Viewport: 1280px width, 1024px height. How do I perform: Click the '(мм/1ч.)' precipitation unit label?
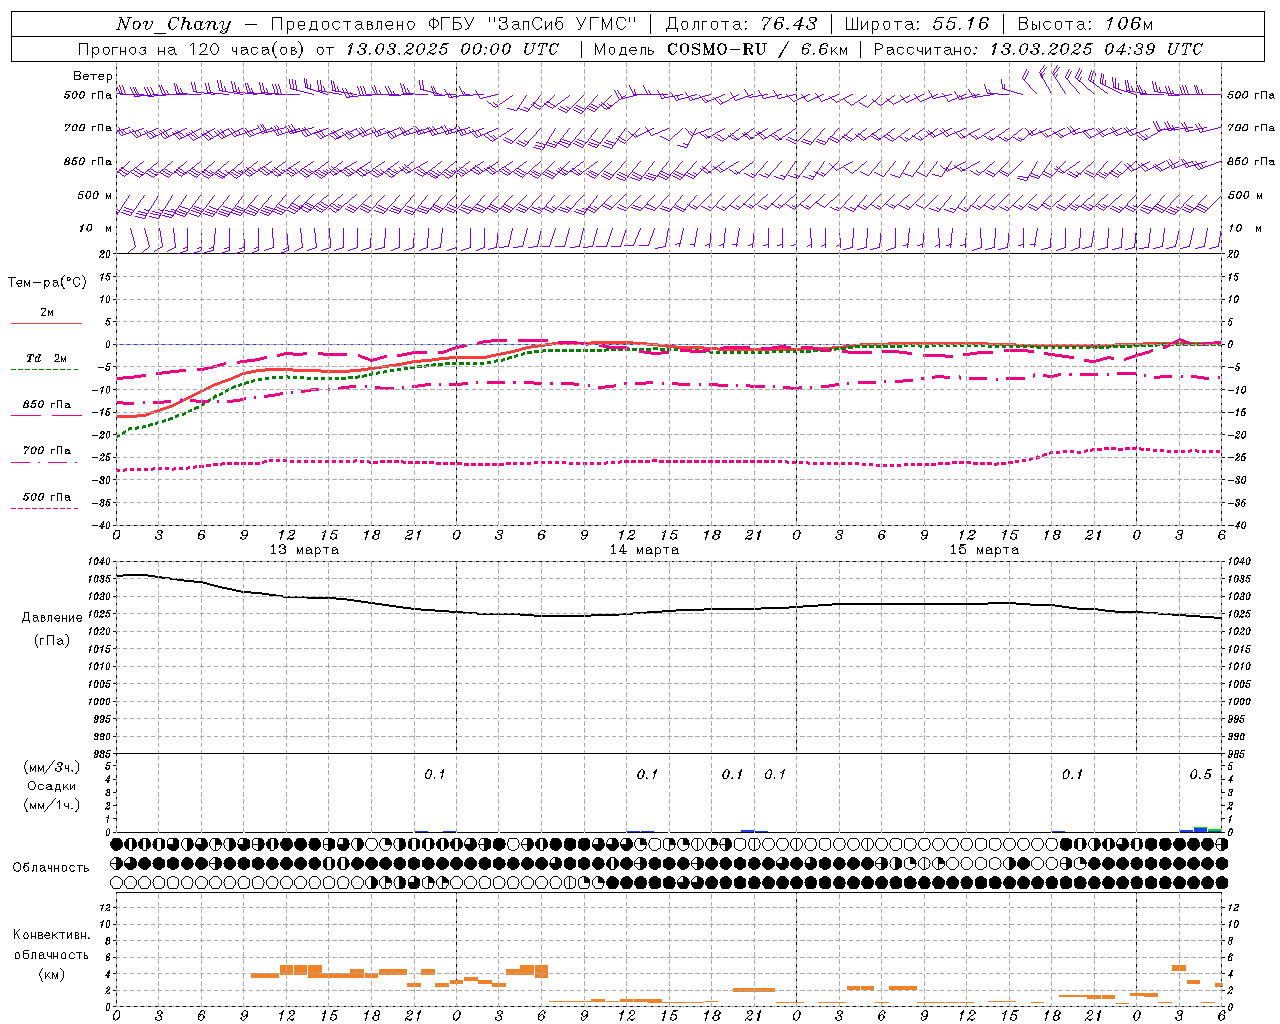52,805
